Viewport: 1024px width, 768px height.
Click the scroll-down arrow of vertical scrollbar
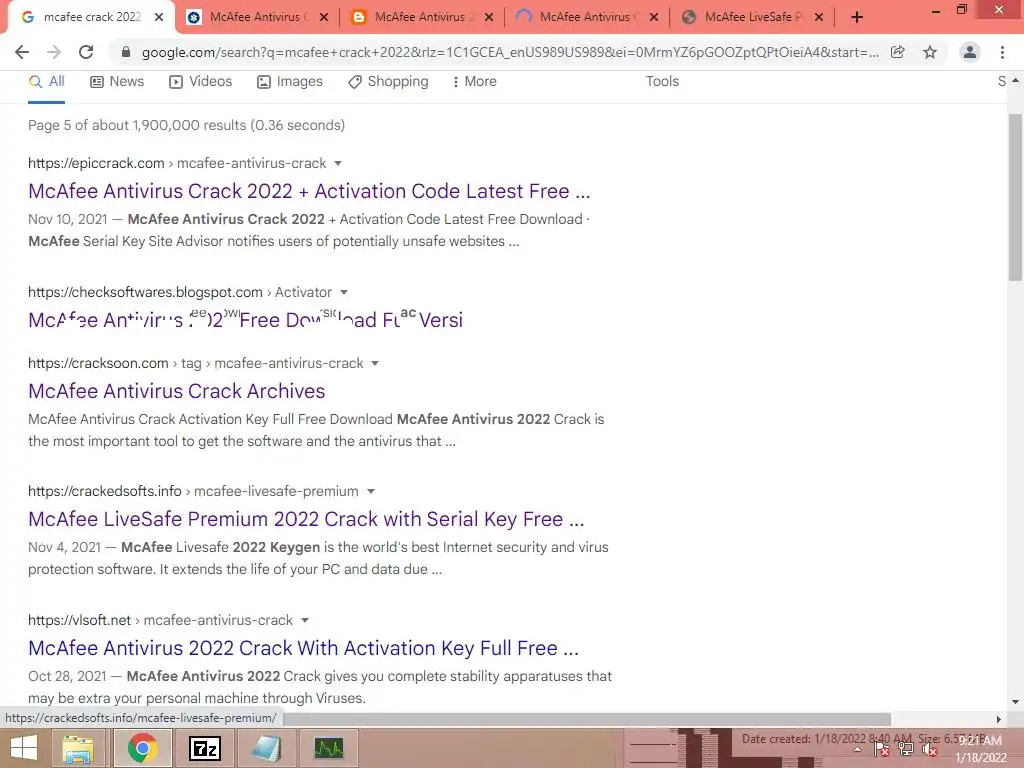tap(1015, 703)
